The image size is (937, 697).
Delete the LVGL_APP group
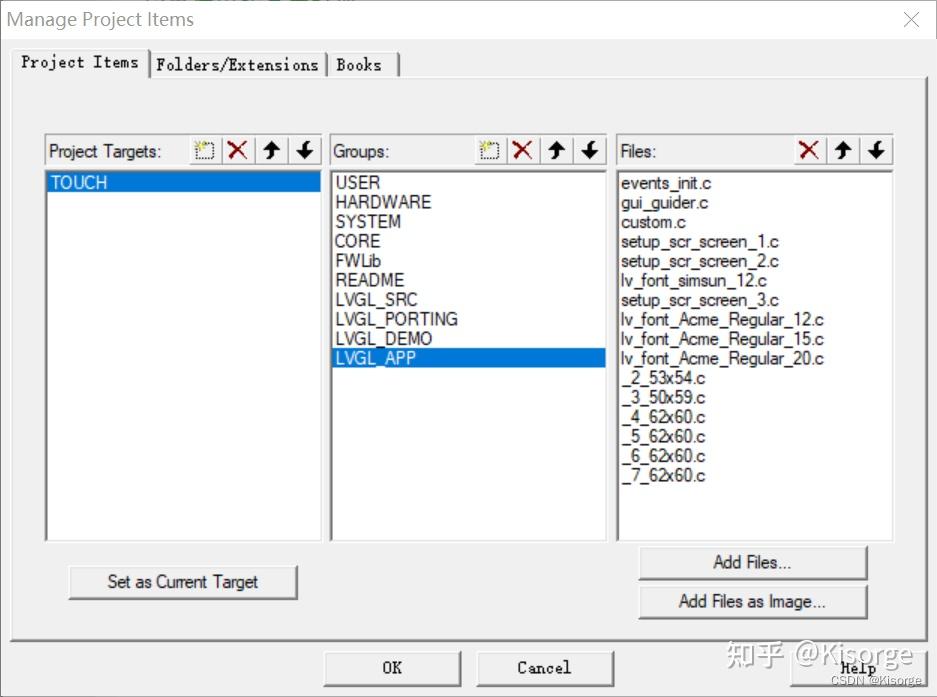pyautogui.click(x=523, y=149)
